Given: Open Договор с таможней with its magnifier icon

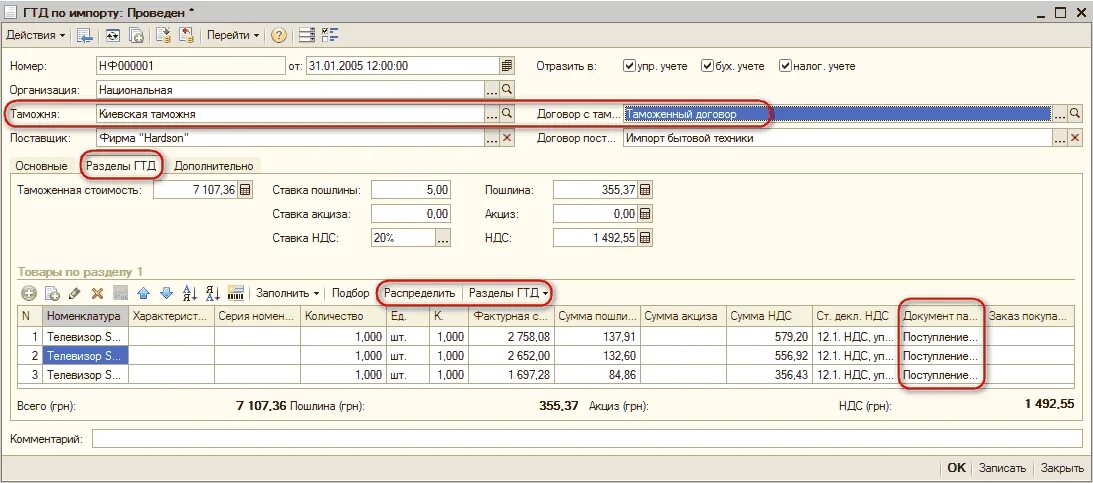Looking at the screenshot, I should click(x=1076, y=113).
